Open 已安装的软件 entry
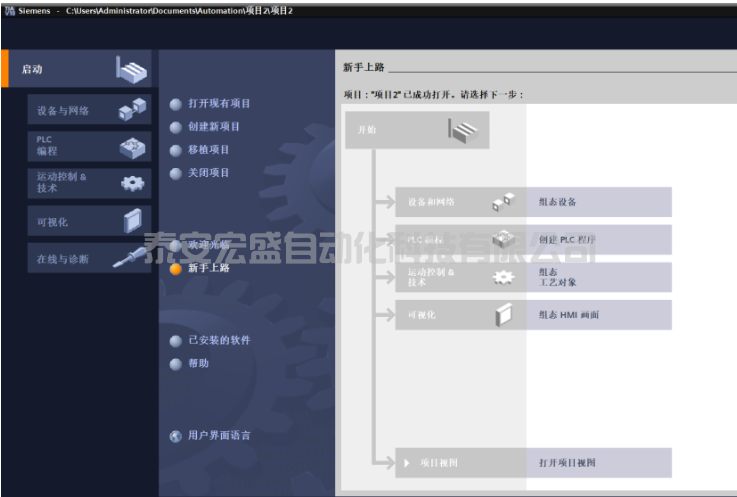The height and width of the screenshot is (497, 737). (x=218, y=340)
